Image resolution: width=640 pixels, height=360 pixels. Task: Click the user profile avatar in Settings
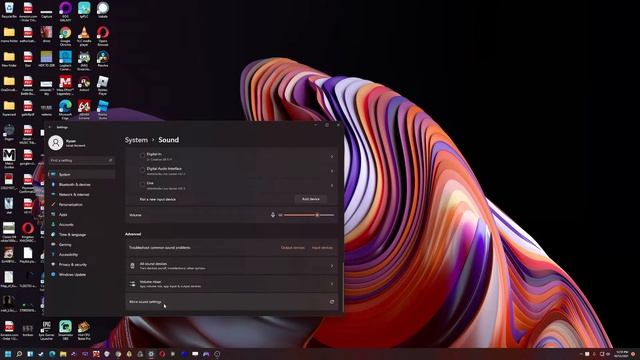click(x=56, y=143)
